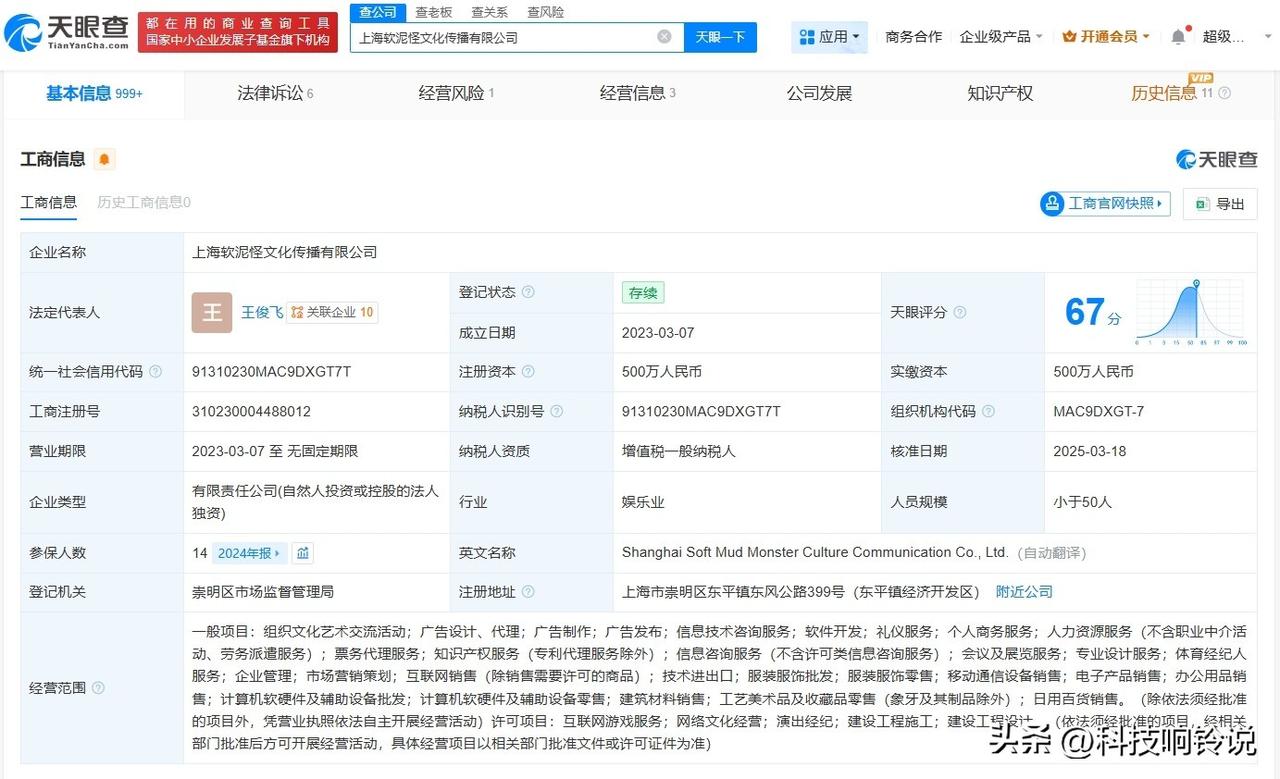Screen dimensions: 1280x779
Task: Click the TianYanCha logo in the header
Action: 67,32
